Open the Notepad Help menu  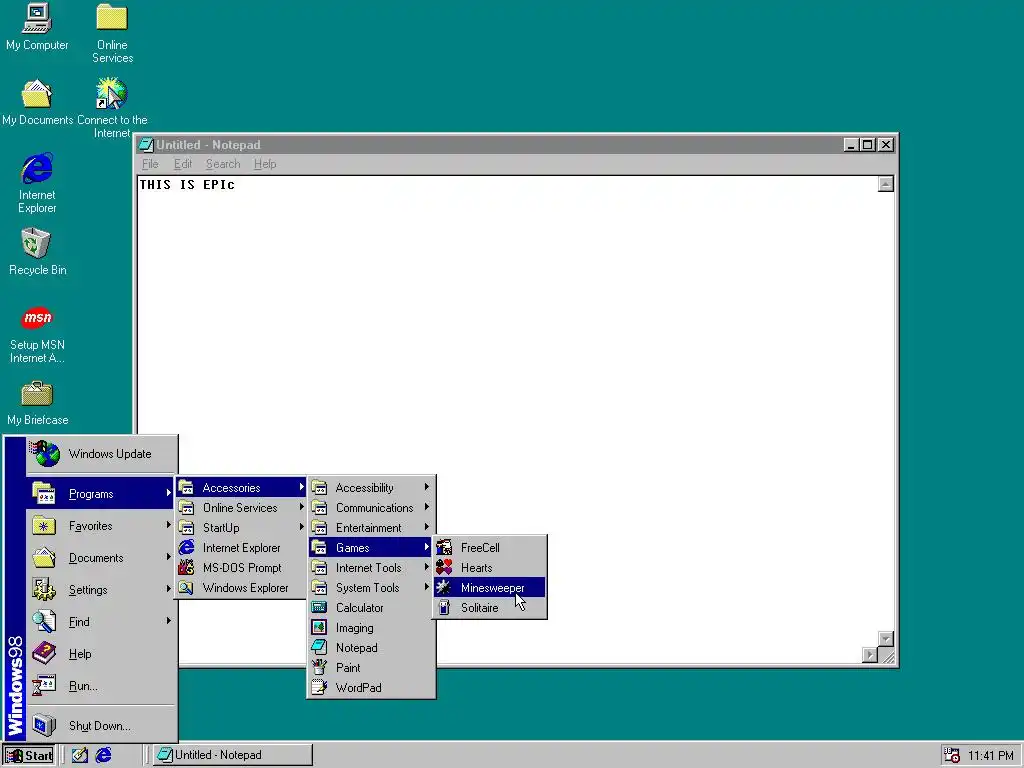pos(265,164)
